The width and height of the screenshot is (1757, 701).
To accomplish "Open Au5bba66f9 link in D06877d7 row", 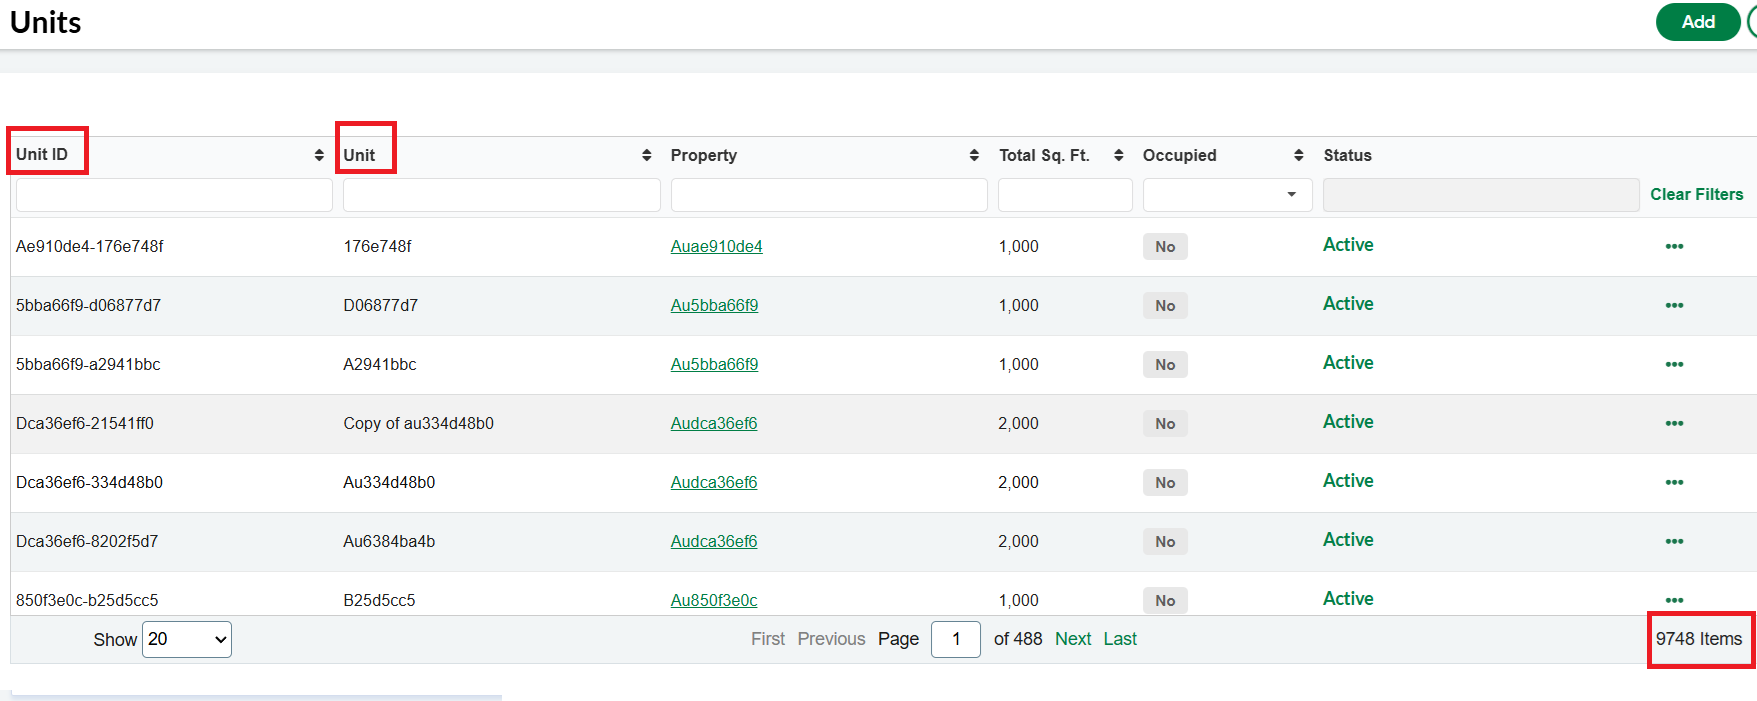I will click(714, 305).
